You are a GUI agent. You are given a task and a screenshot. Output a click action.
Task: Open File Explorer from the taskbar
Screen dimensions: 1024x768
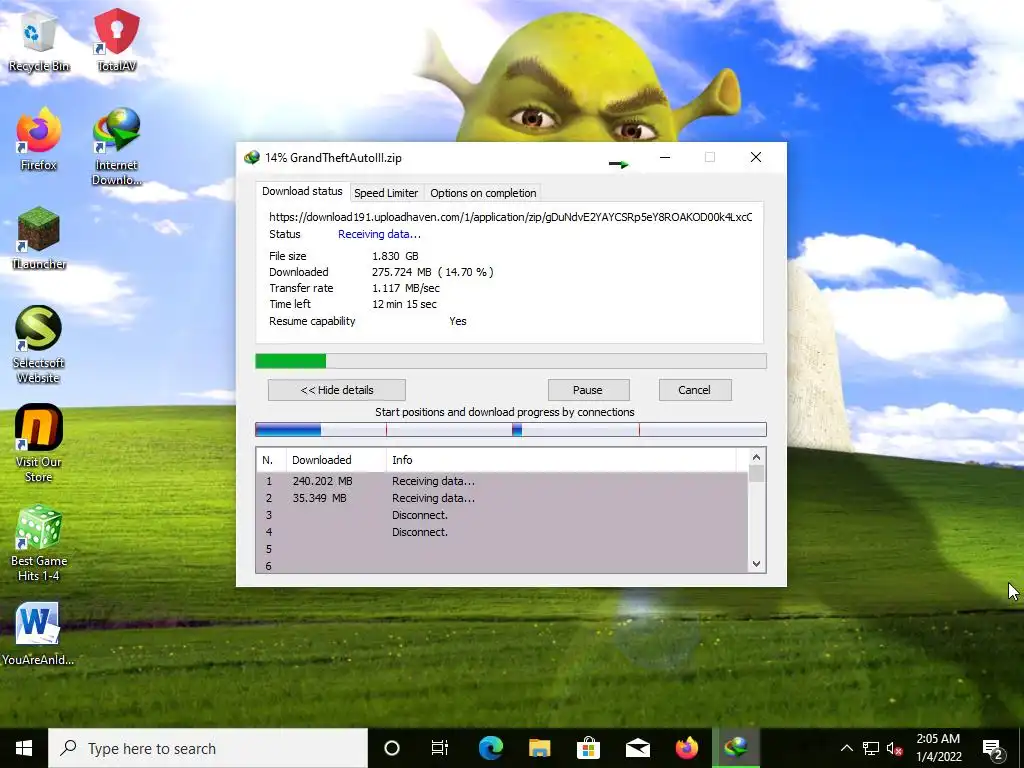point(539,748)
